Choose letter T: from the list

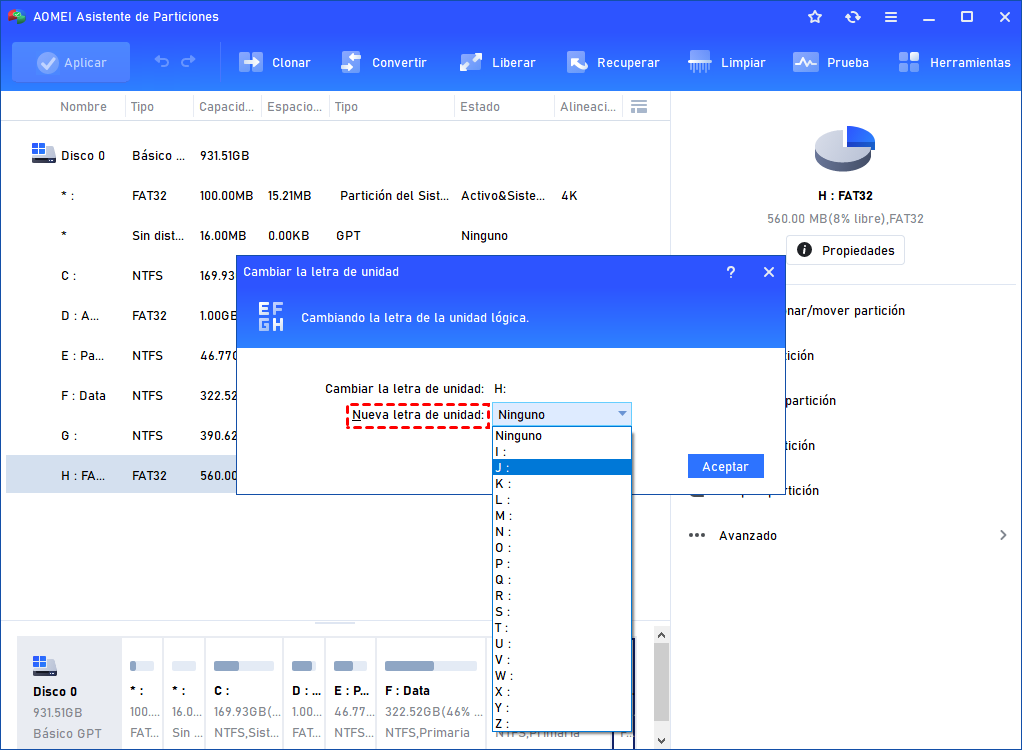(x=562, y=627)
